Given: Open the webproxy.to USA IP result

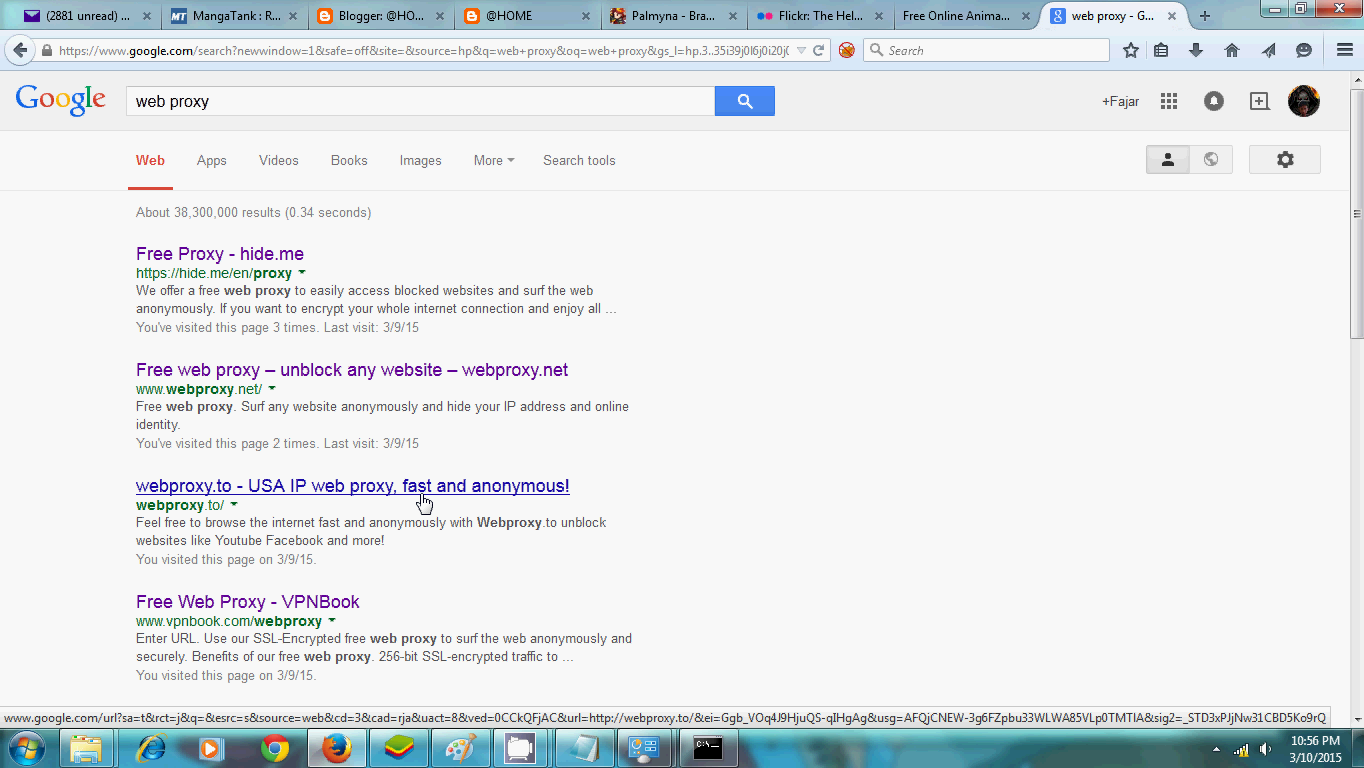Looking at the screenshot, I should 353,486.
